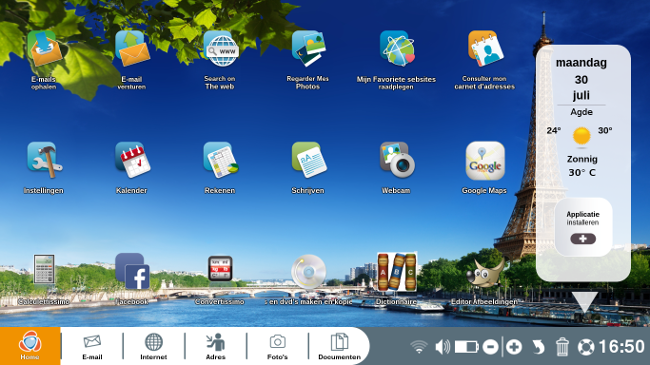Viewport: 650px width, 365px height.
Task: Switch to the Documenten tab in the bottom bar
Action: [340, 346]
